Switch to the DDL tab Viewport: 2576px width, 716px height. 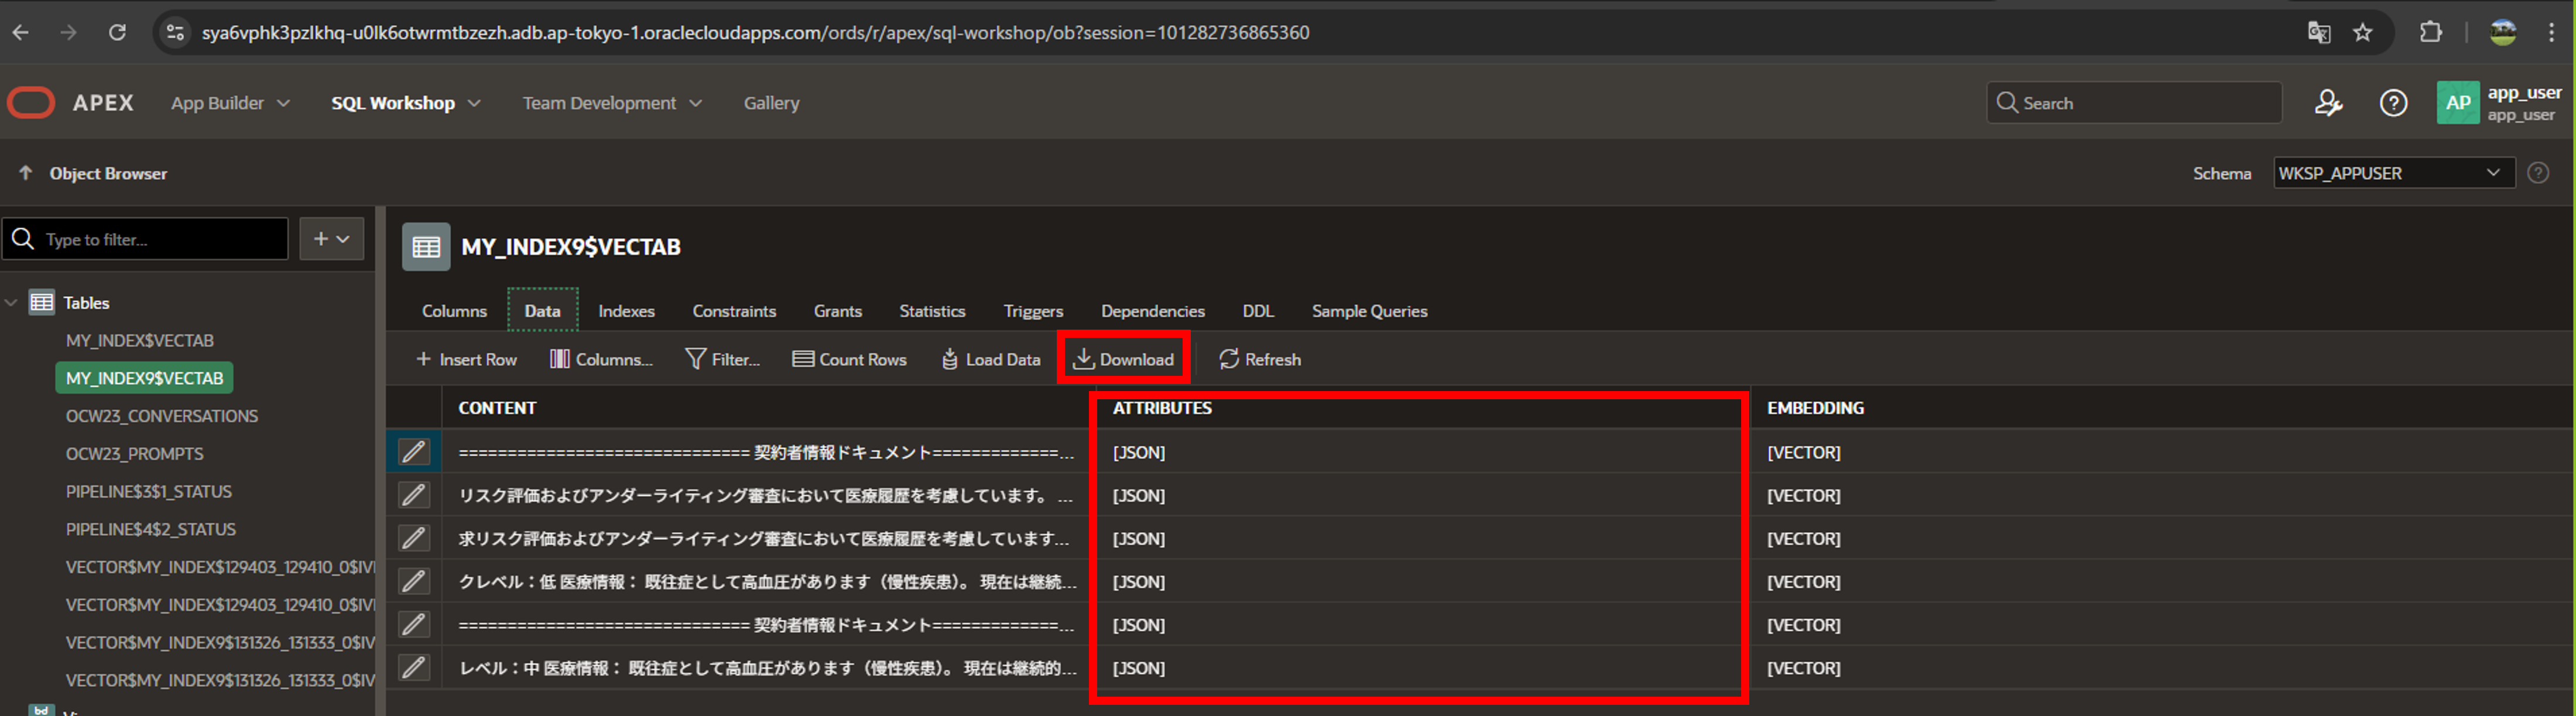pos(1257,311)
